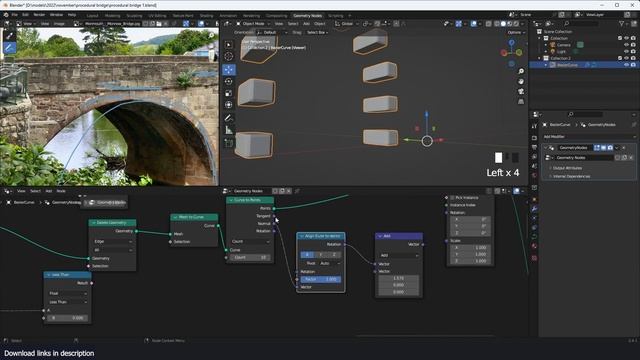This screenshot has height=360, width=640.
Task: Activate the Move tool in the viewport
Action: [229, 69]
